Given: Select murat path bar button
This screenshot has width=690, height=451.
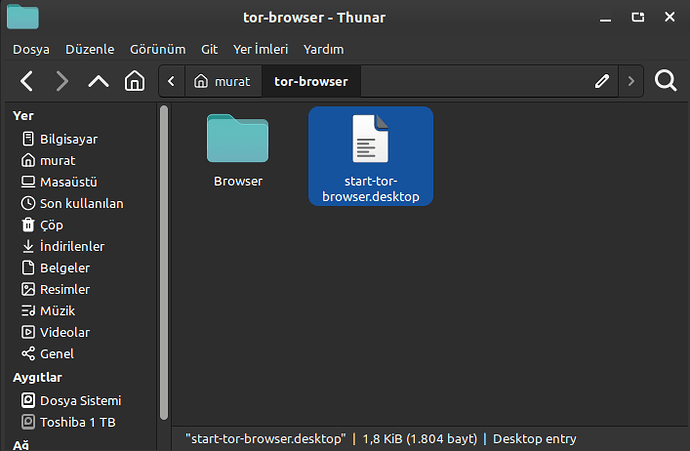Looking at the screenshot, I should (x=223, y=81).
